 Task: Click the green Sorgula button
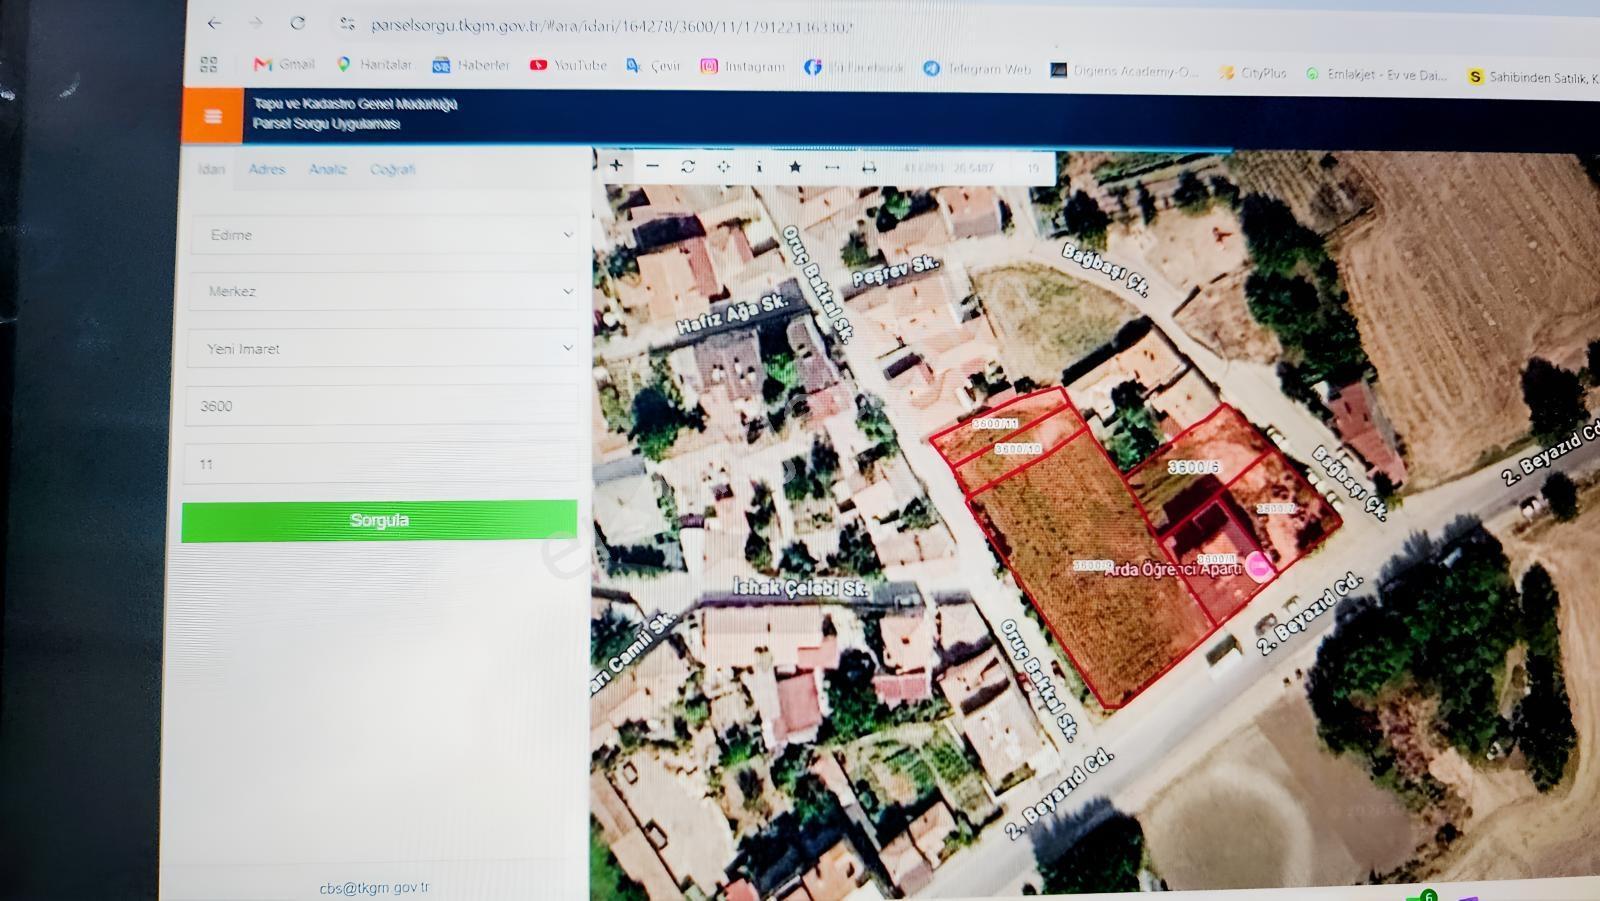tap(379, 521)
